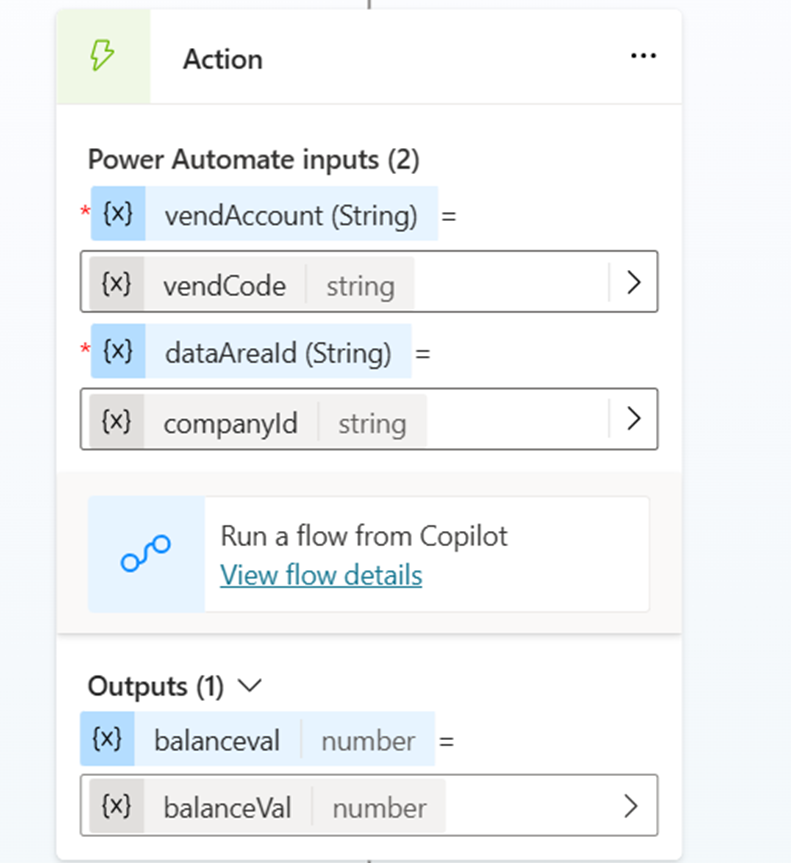Click the vendCode variable icon
The height and width of the screenshot is (863, 791).
pyautogui.click(x=116, y=285)
